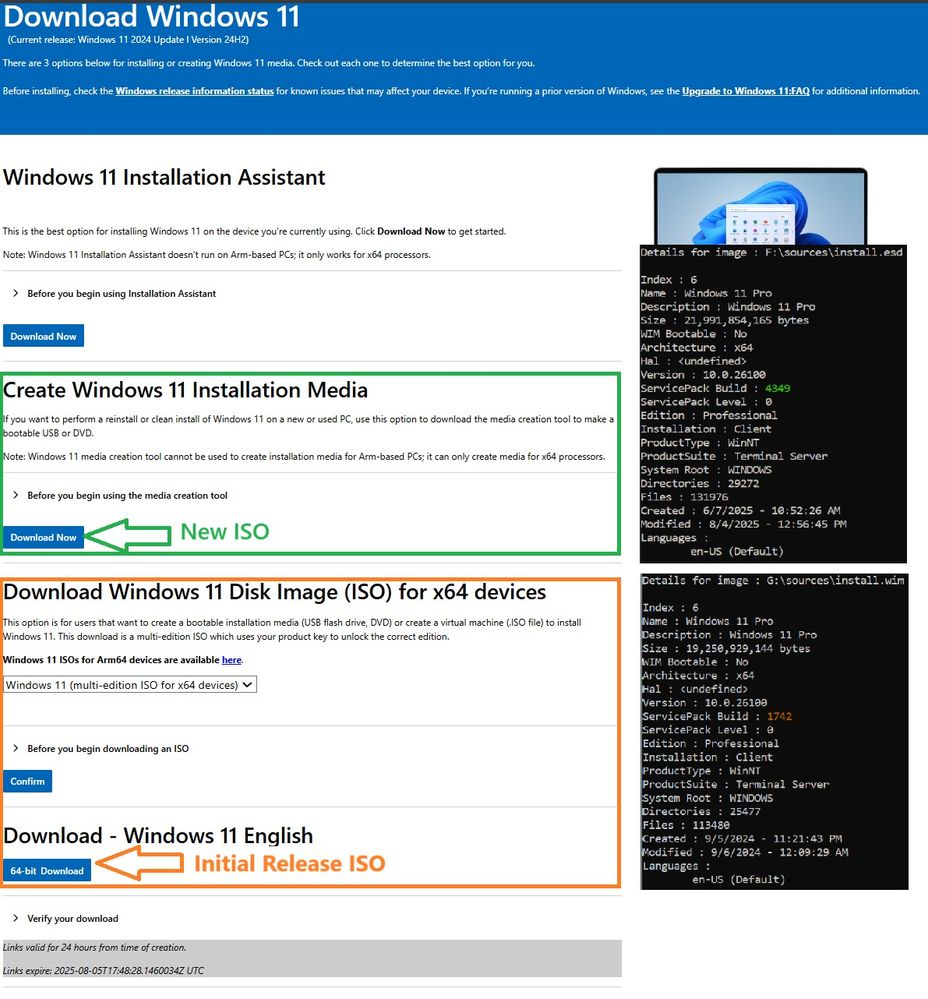This screenshot has width=928, height=999.
Task: Click the 'Modified : 9/6/2024' line
Action: pos(745,852)
